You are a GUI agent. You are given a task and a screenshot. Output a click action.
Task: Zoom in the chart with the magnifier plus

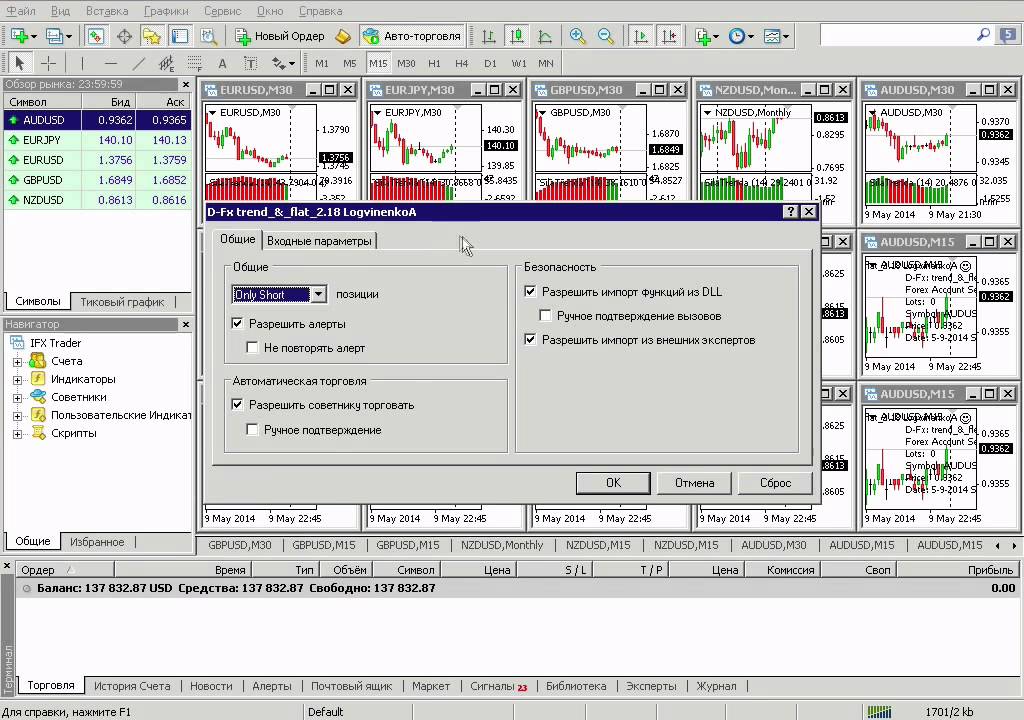tap(577, 36)
